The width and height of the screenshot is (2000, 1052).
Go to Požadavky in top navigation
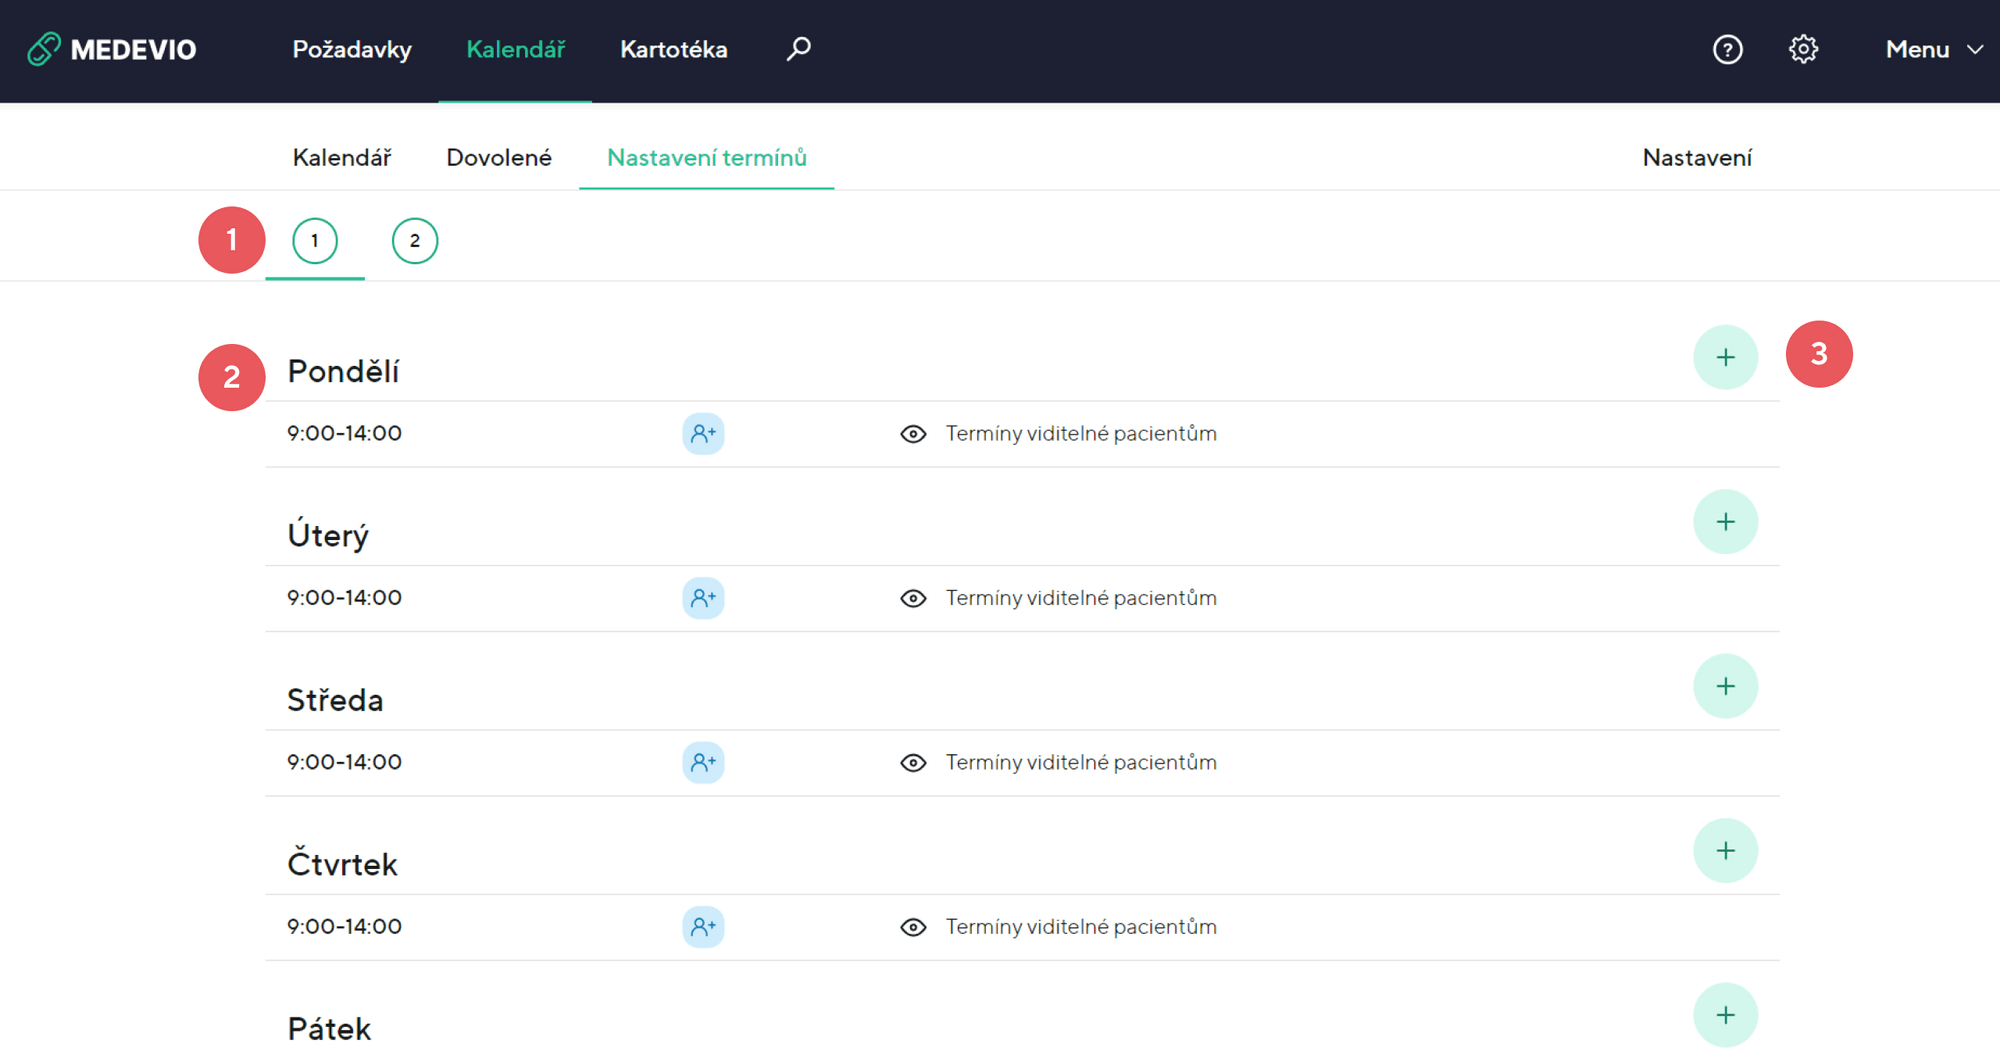[x=352, y=49]
